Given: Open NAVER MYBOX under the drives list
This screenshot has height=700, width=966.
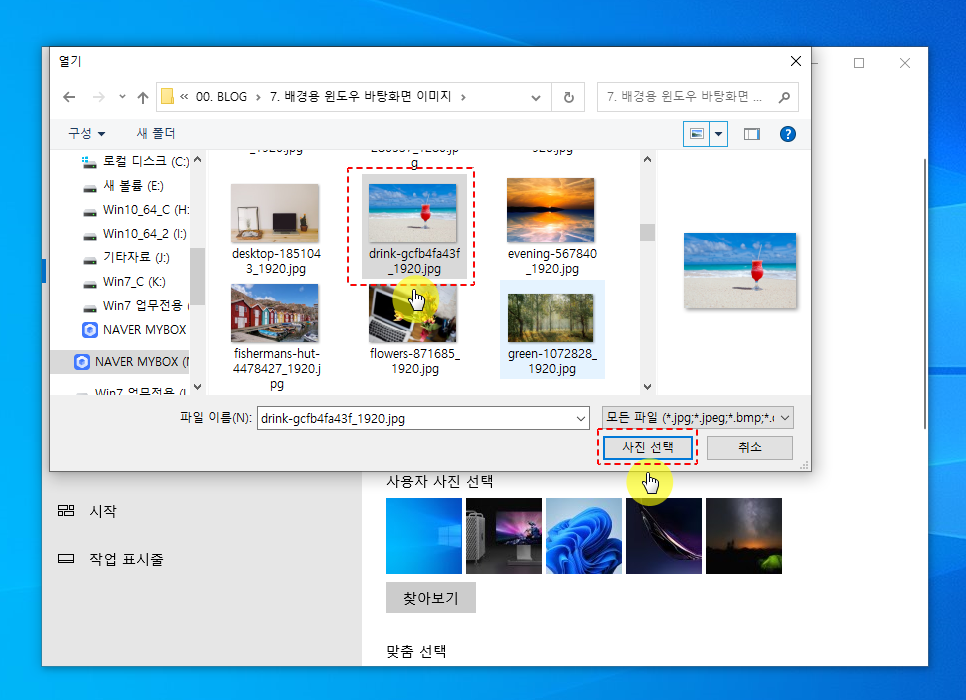Looking at the screenshot, I should coord(134,330).
